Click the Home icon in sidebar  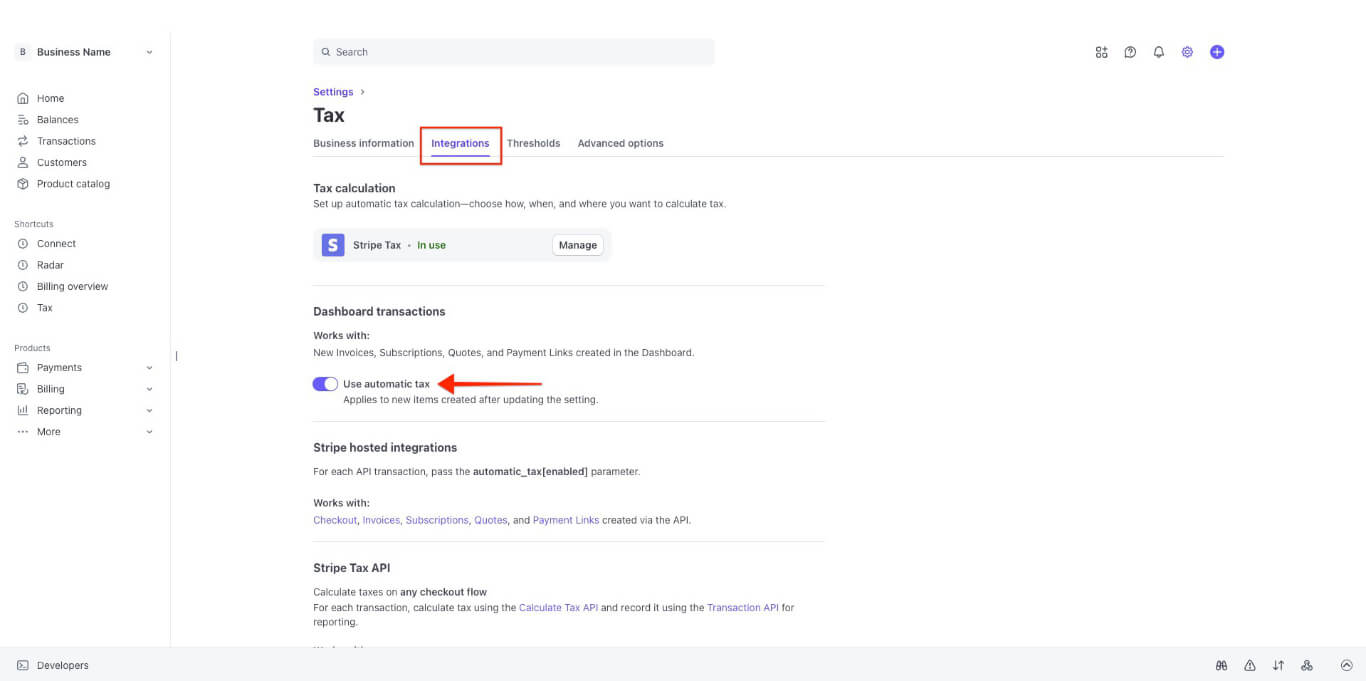(23, 98)
